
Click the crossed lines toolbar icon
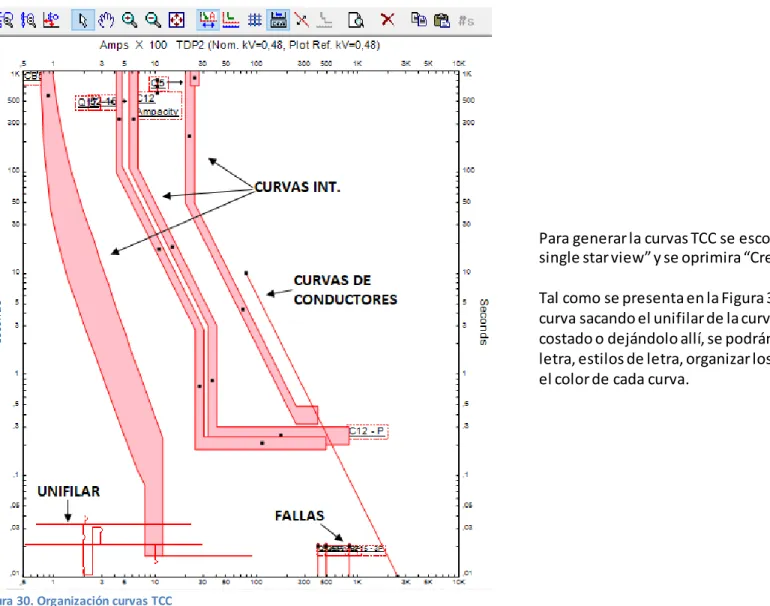pyautogui.click(x=301, y=20)
